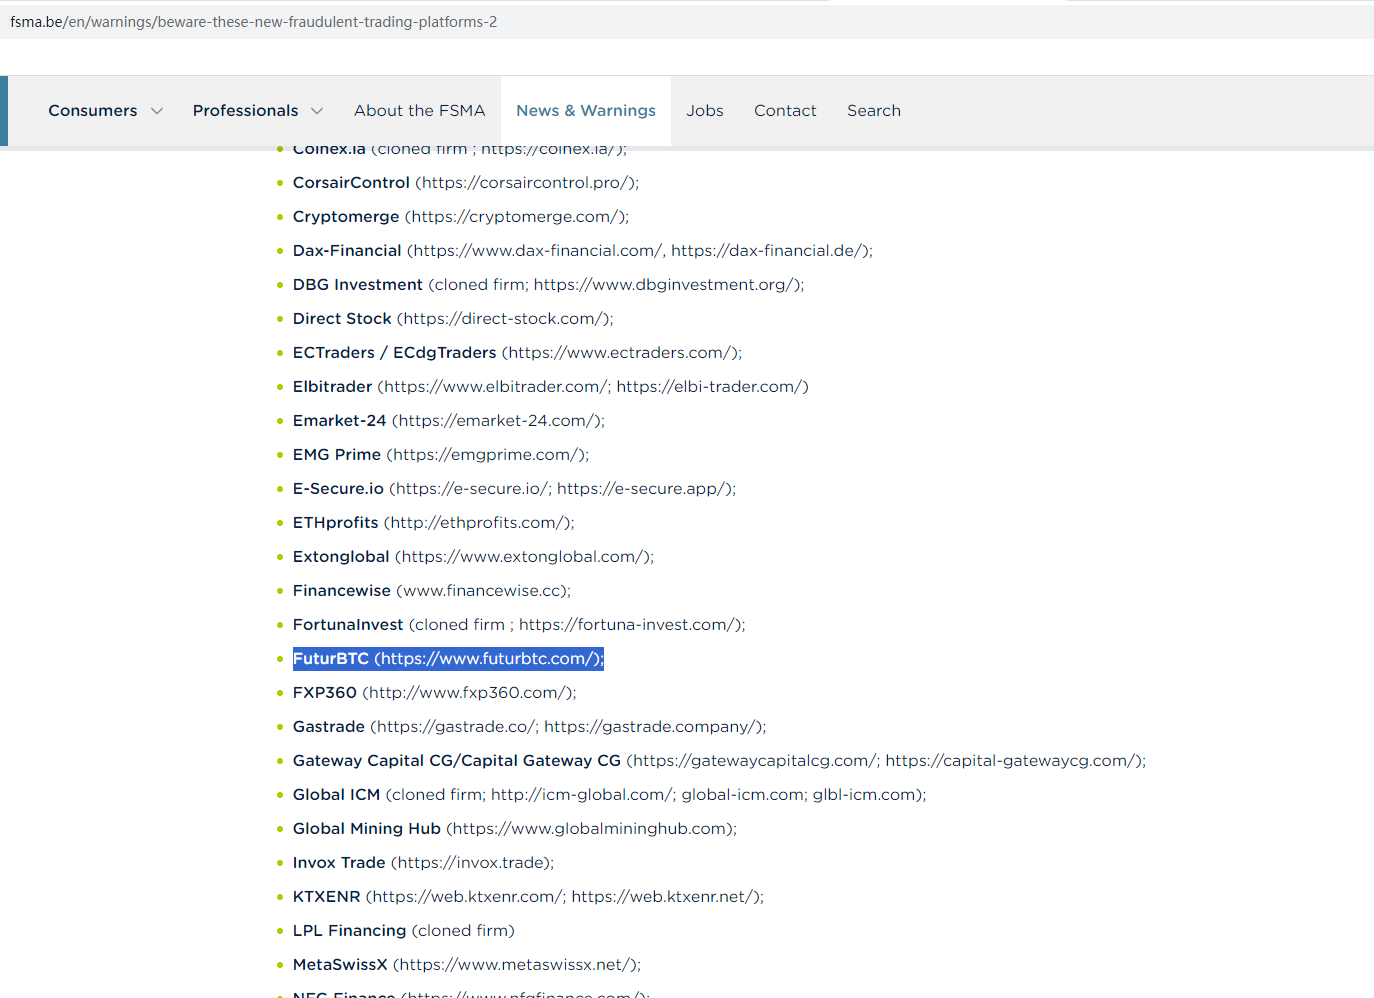The image size is (1374, 998).
Task: Open the Search option in navigation
Action: point(874,111)
